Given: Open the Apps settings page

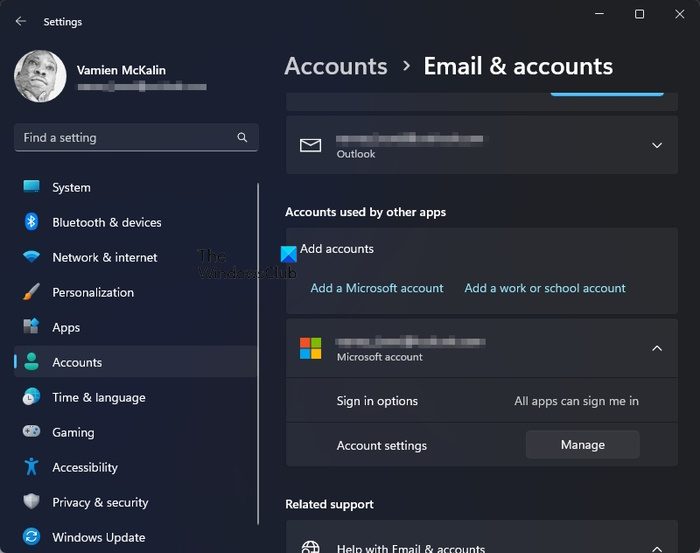Looking at the screenshot, I should 135,327.
